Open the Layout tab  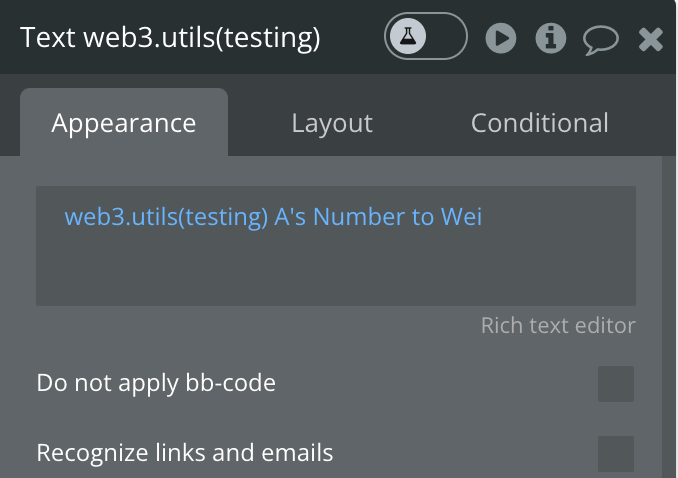point(332,123)
